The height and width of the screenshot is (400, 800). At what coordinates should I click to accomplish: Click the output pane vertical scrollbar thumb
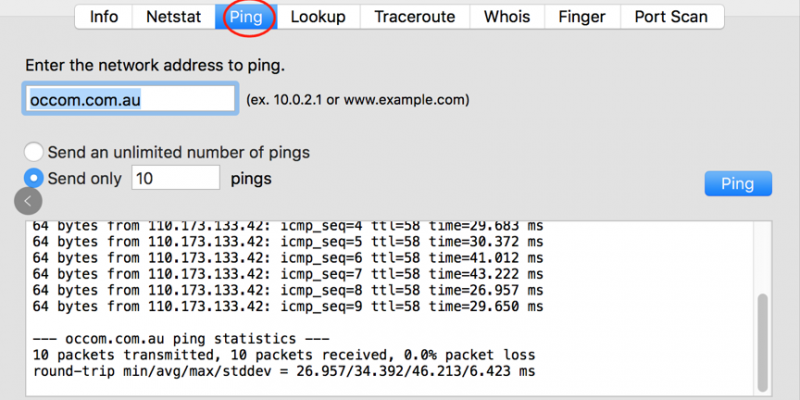click(x=762, y=342)
